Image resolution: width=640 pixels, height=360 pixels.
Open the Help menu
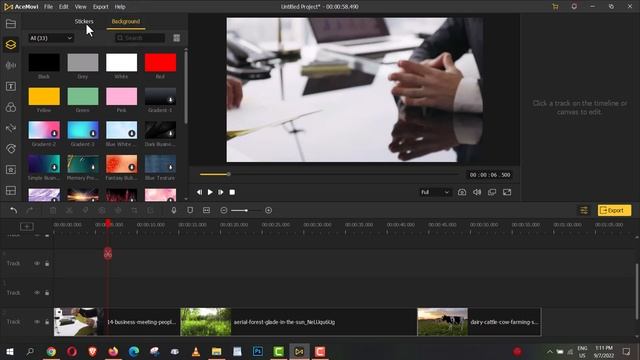tap(120, 7)
